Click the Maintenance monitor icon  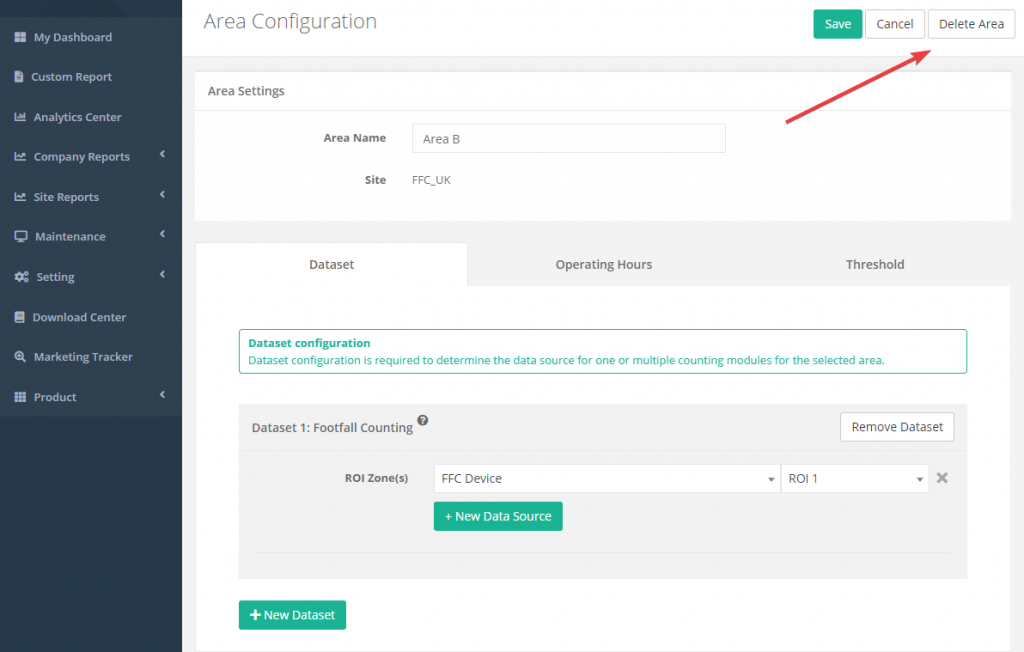(x=20, y=237)
